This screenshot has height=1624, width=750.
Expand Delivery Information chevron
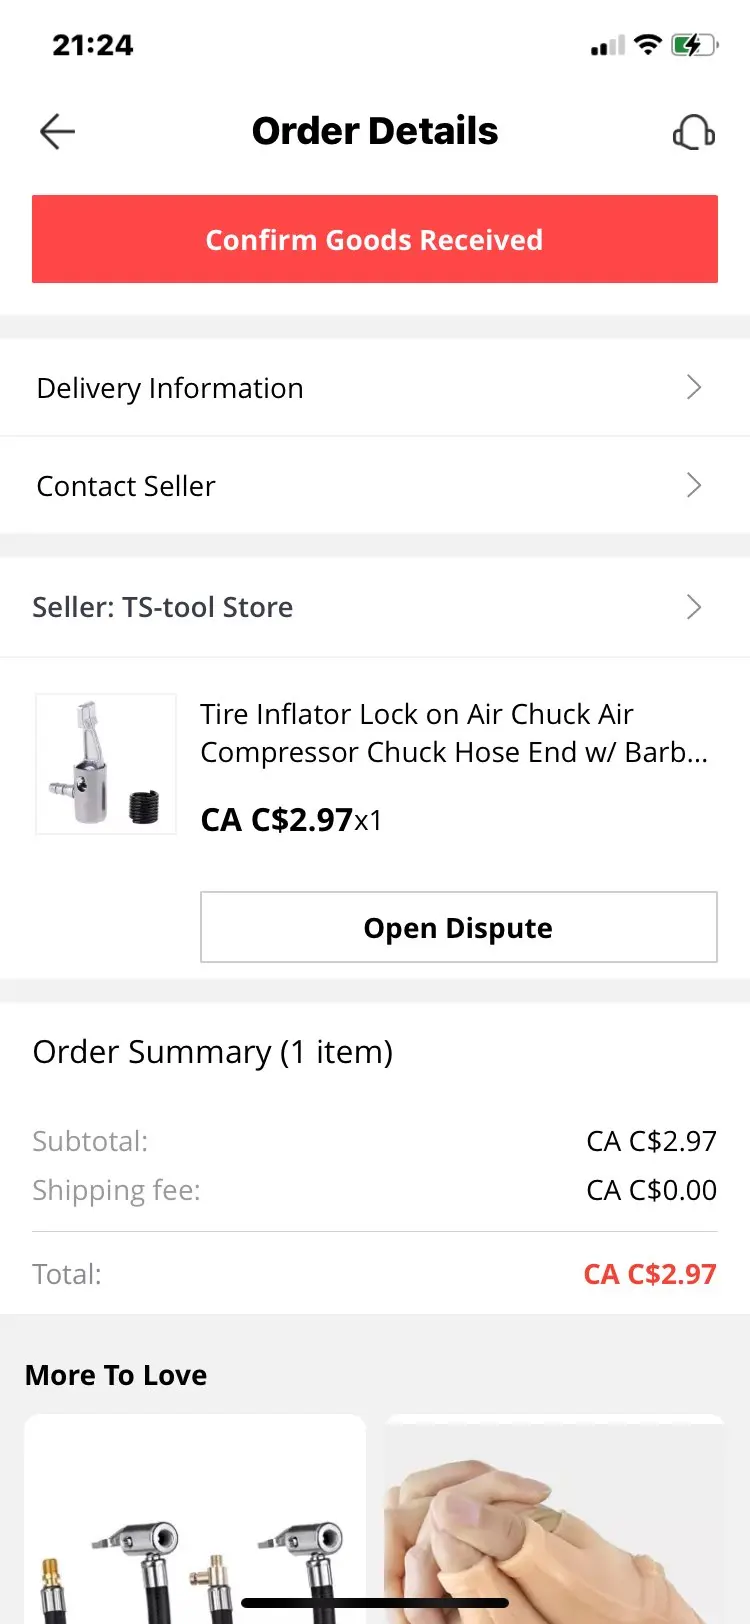point(694,388)
